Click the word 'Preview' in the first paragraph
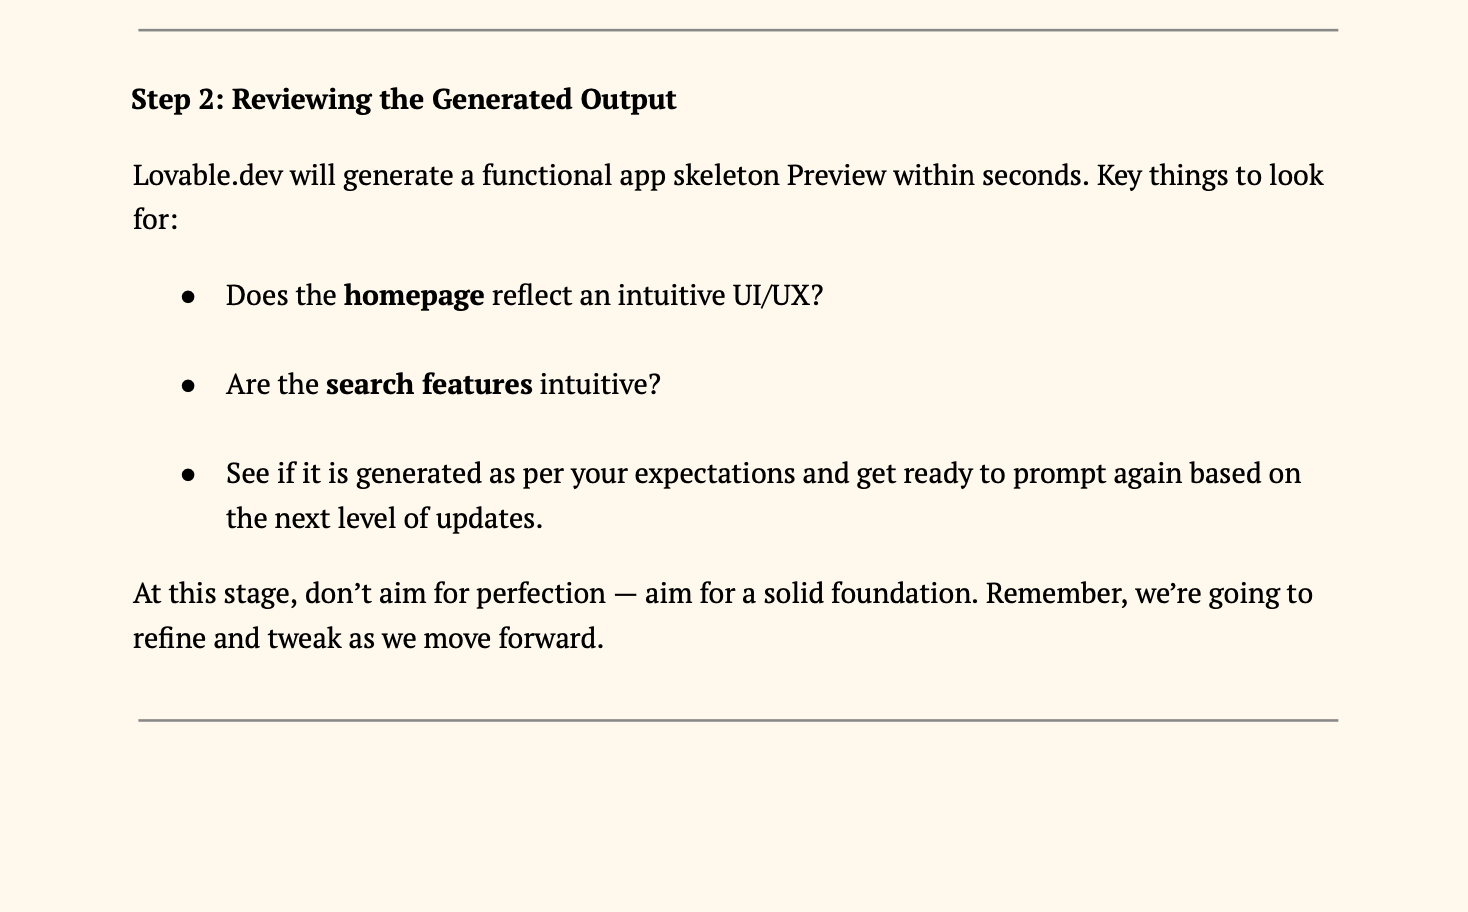 tap(836, 176)
